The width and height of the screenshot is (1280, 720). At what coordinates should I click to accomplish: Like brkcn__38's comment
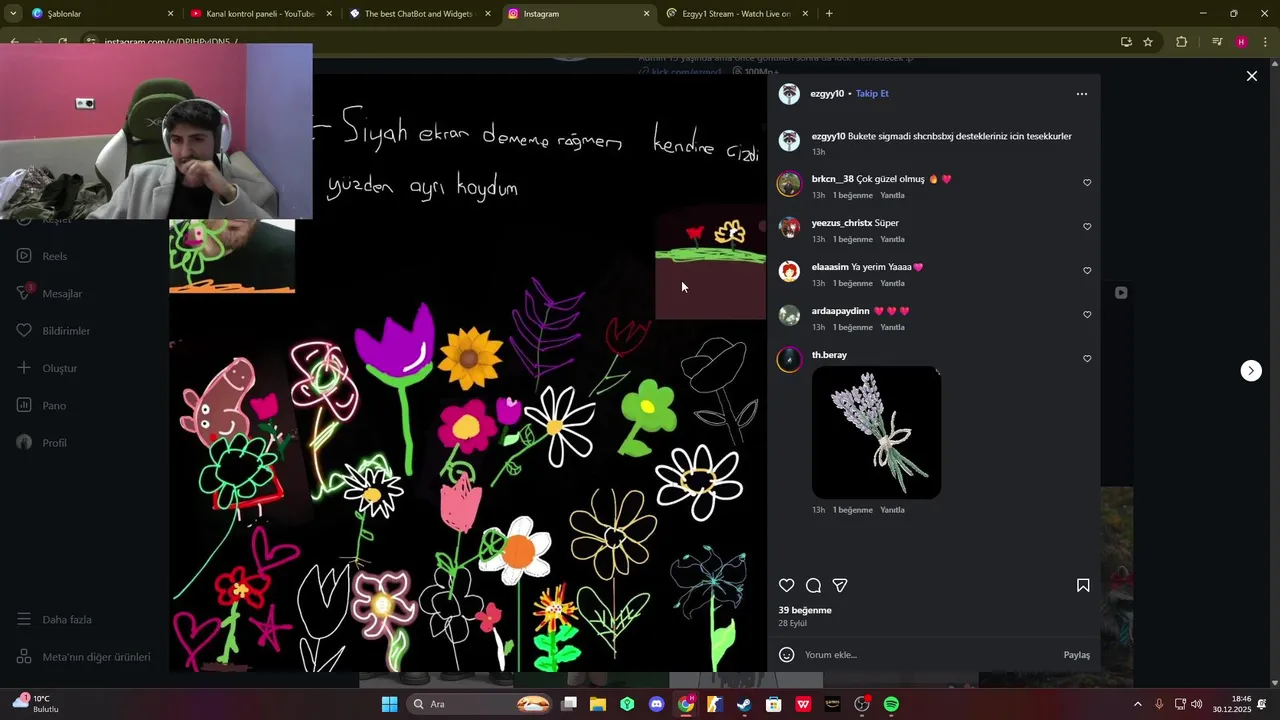click(x=1087, y=183)
